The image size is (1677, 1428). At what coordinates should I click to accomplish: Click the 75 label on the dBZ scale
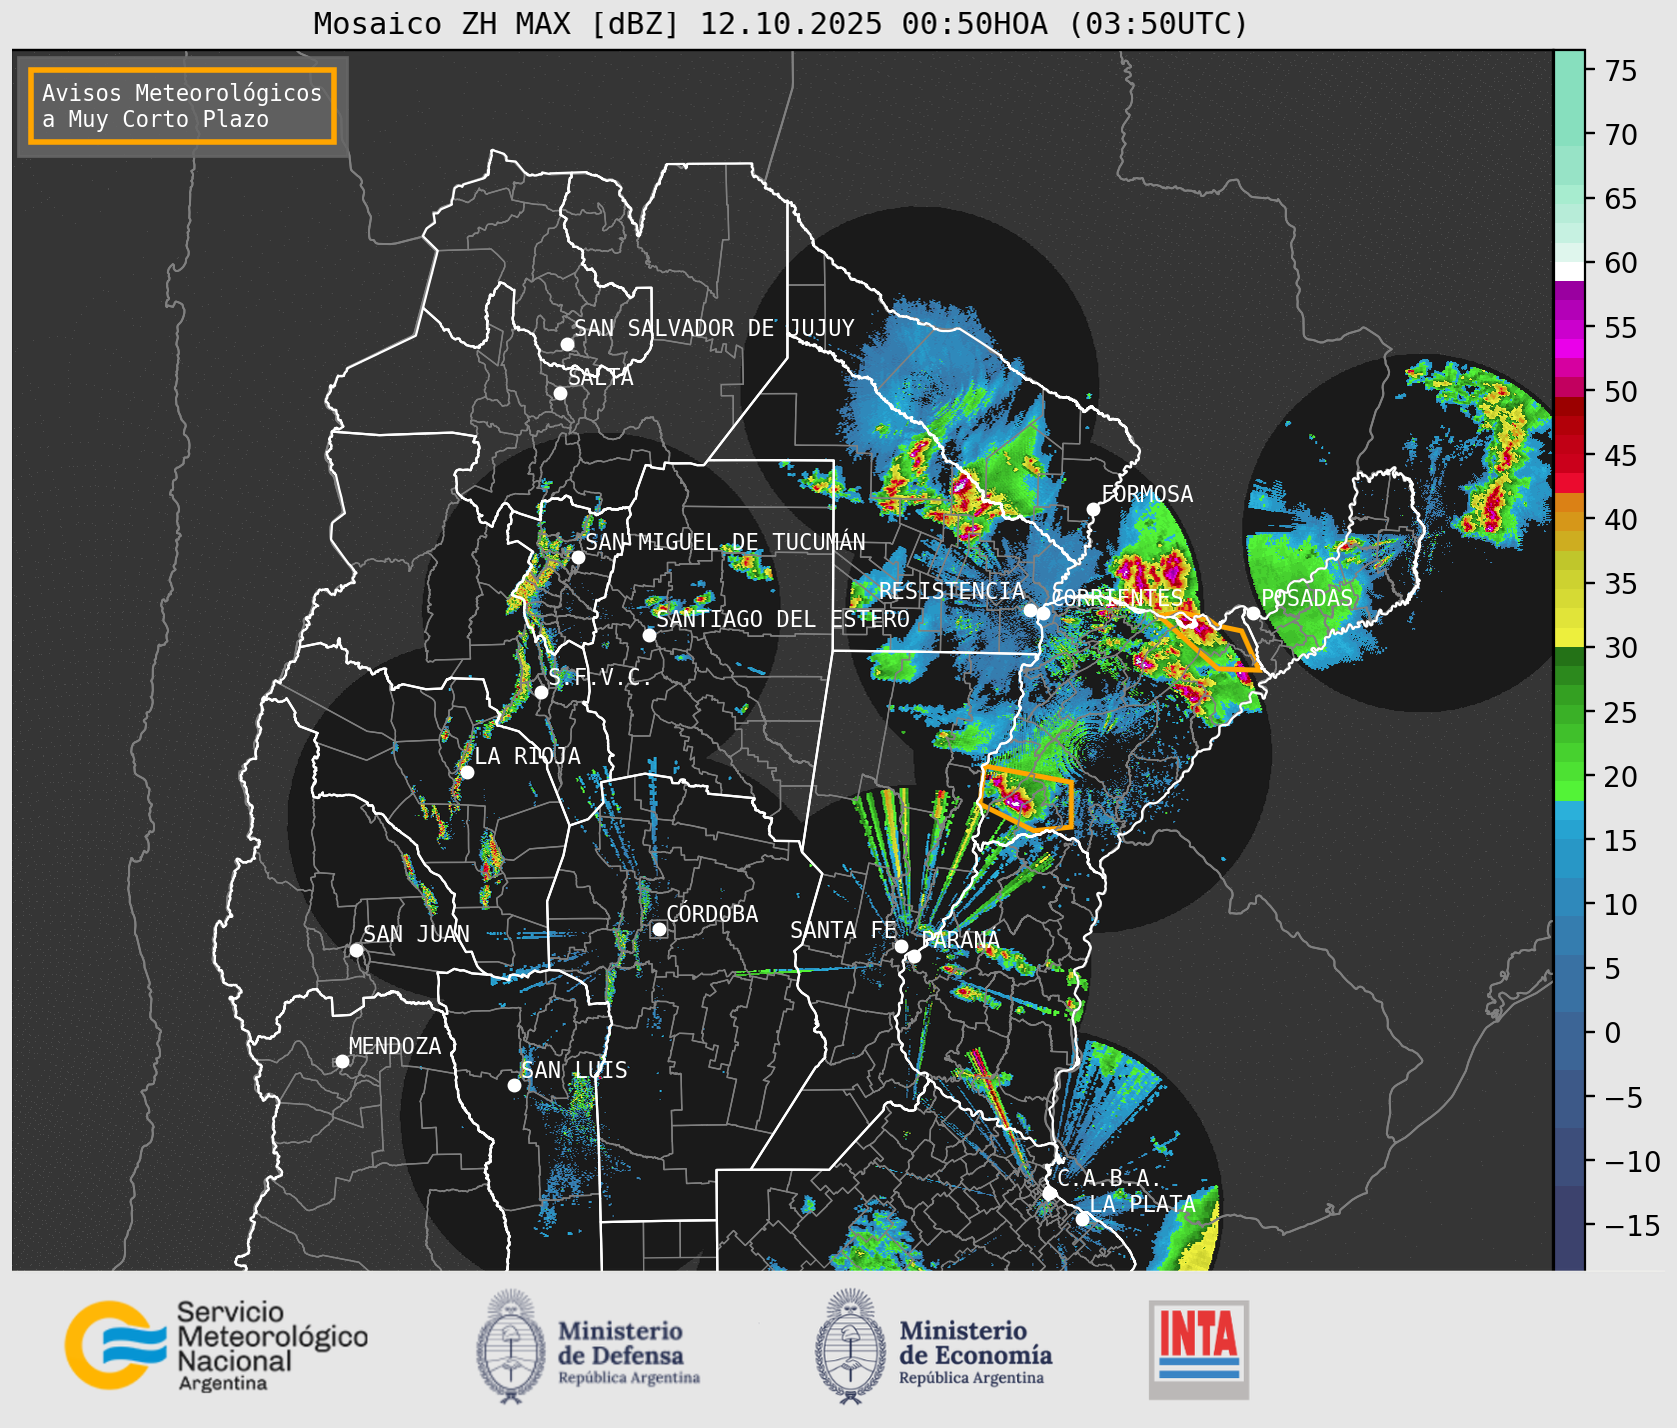coord(1621,71)
